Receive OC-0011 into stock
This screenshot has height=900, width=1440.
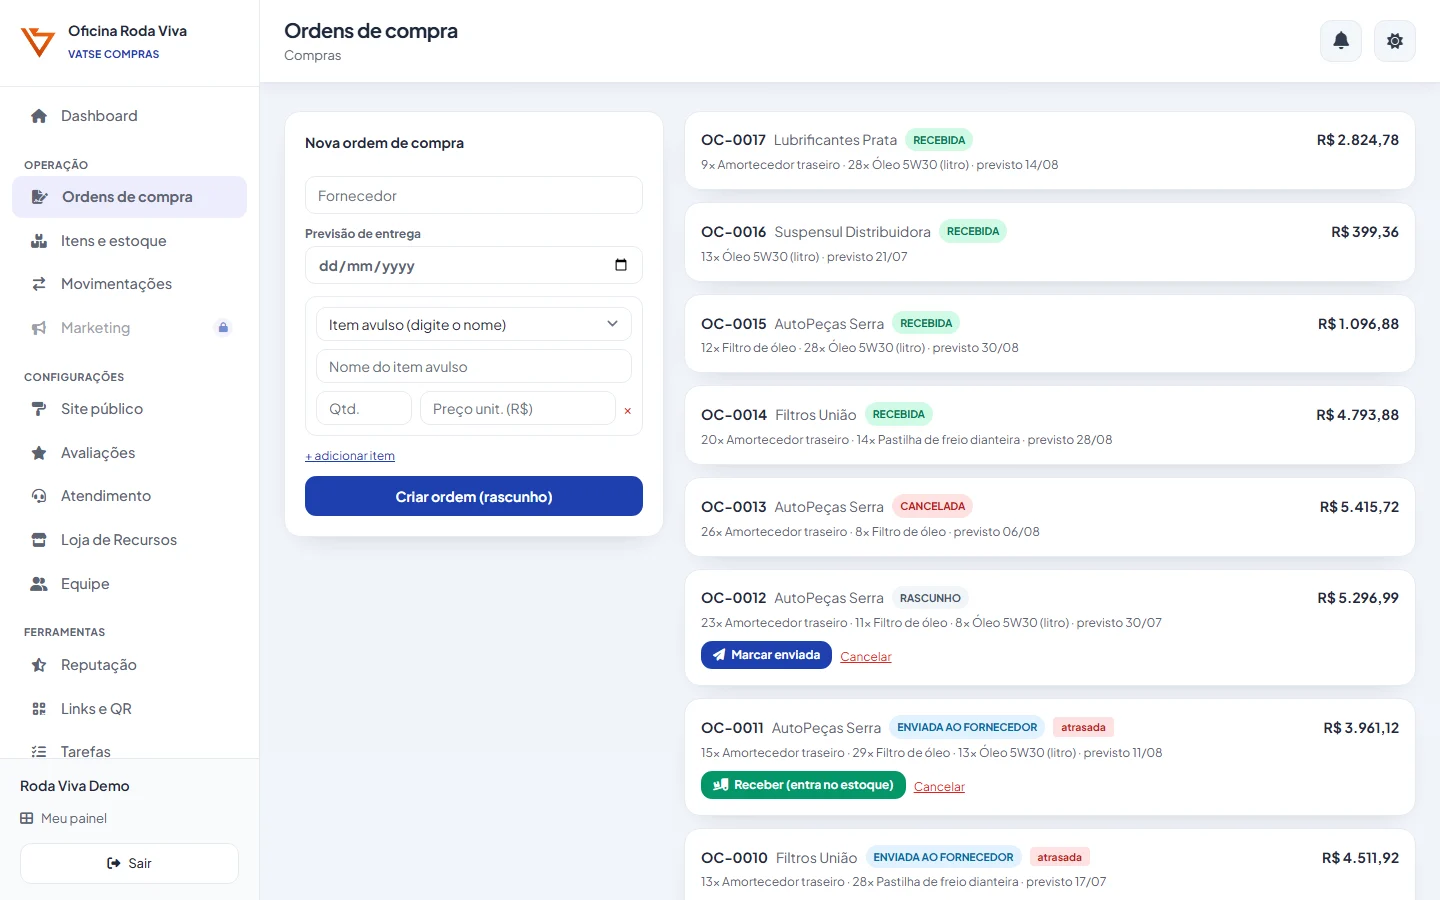coord(803,785)
